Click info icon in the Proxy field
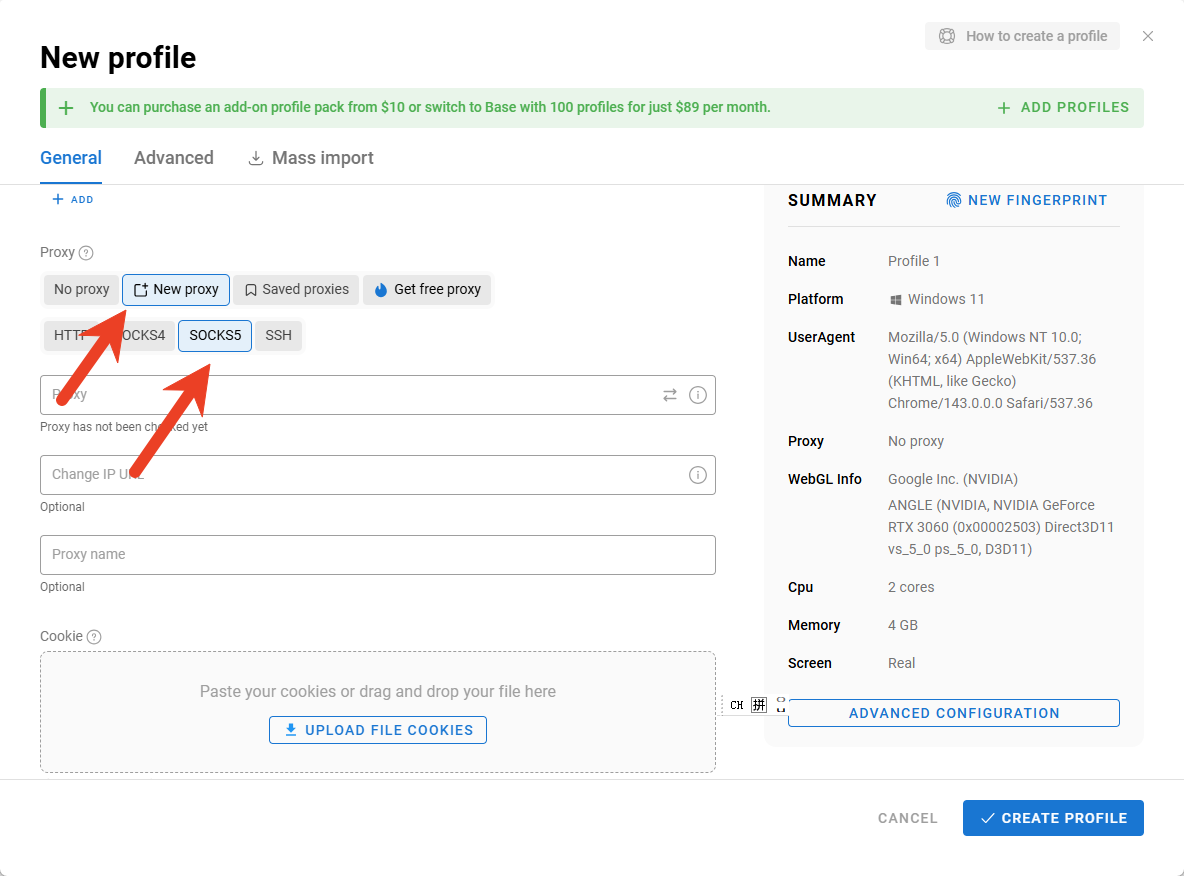Image resolution: width=1184 pixels, height=876 pixels. [x=698, y=395]
